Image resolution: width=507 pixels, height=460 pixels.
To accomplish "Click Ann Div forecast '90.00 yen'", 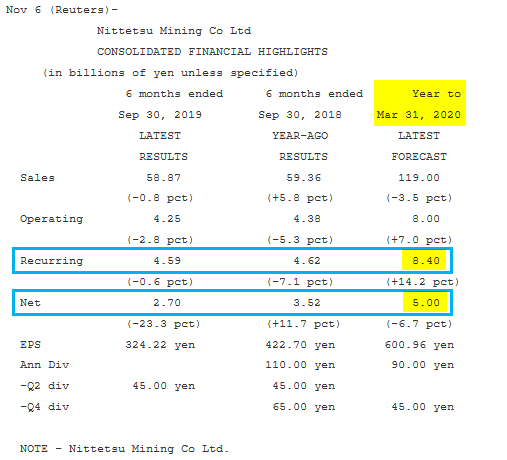I will click(423, 365).
